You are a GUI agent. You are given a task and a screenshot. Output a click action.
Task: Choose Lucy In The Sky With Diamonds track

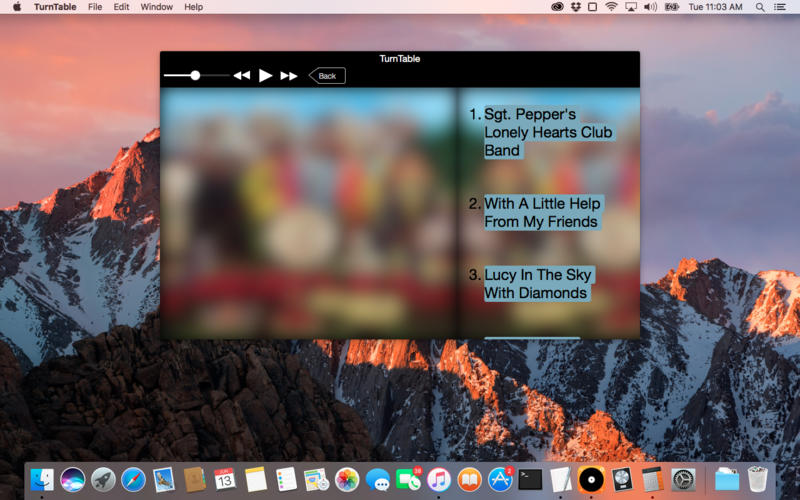click(538, 284)
